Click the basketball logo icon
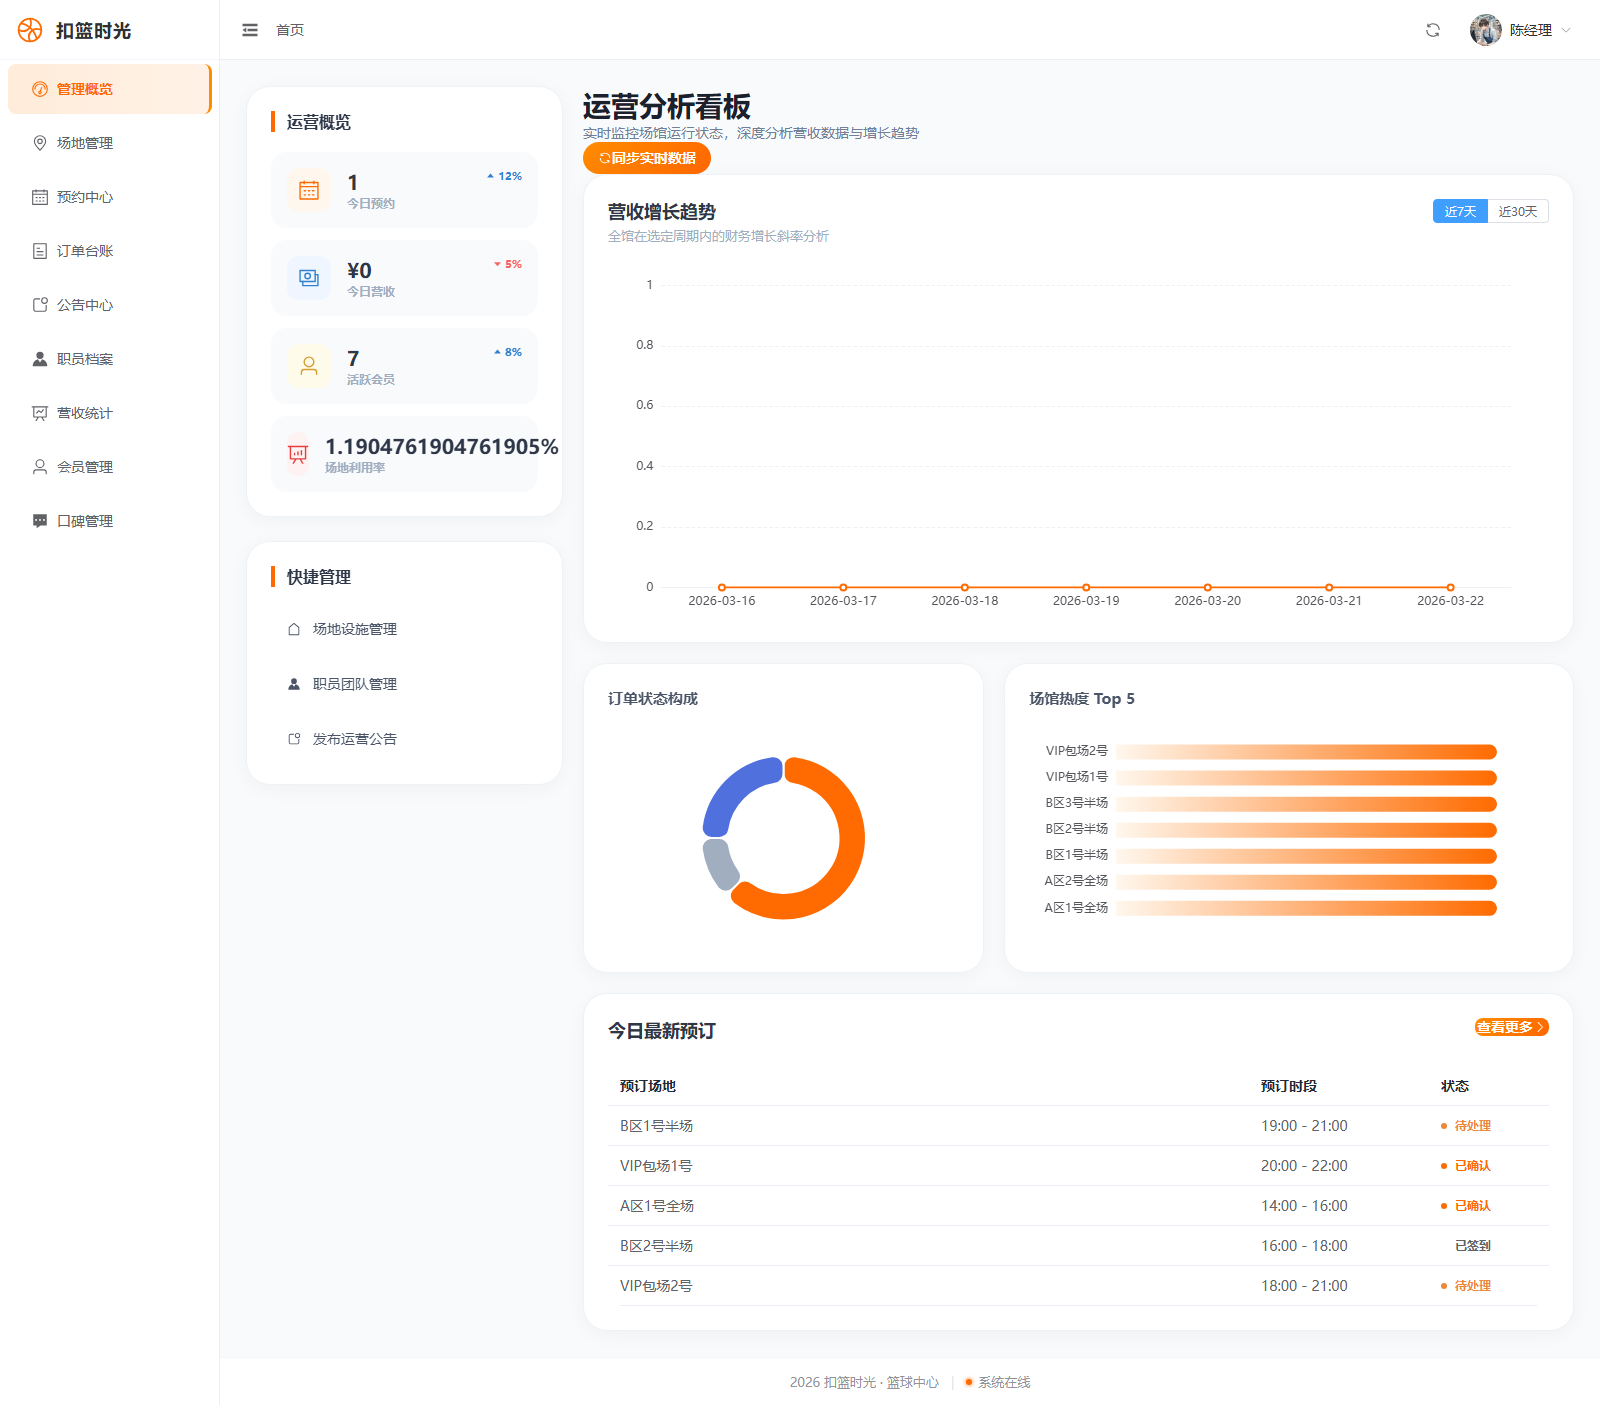This screenshot has height=1405, width=1600. click(x=30, y=30)
